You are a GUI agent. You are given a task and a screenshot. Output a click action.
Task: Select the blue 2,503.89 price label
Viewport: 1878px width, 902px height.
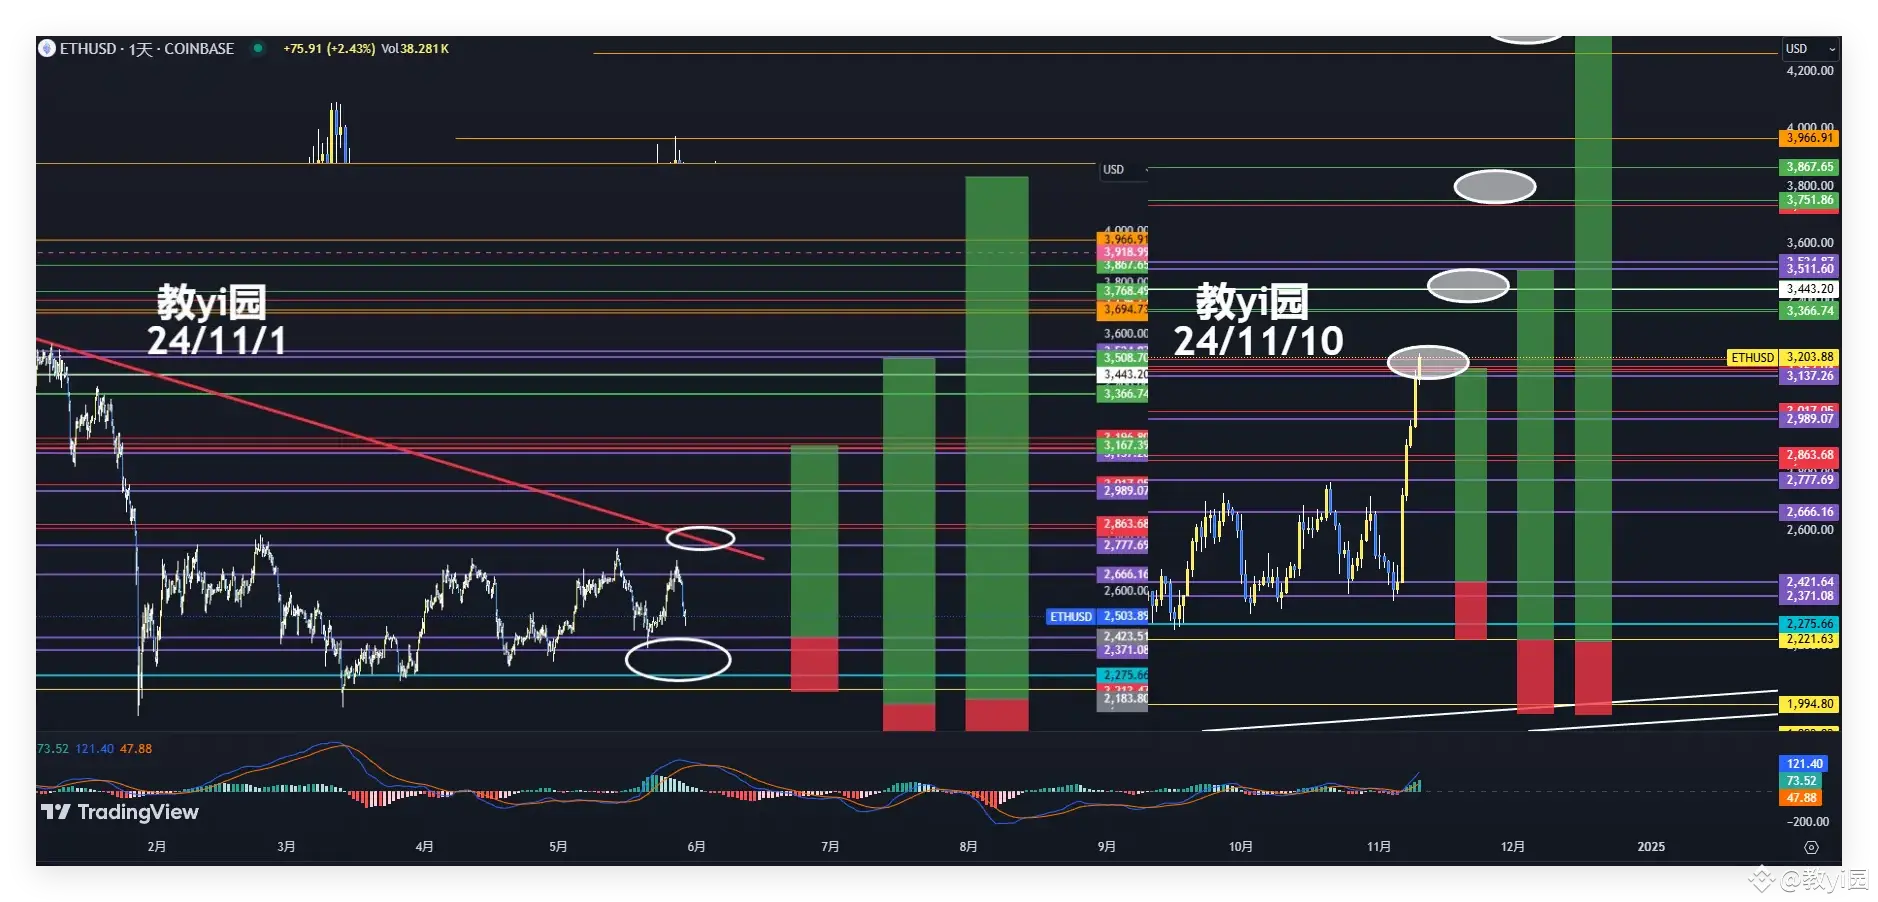1125,616
